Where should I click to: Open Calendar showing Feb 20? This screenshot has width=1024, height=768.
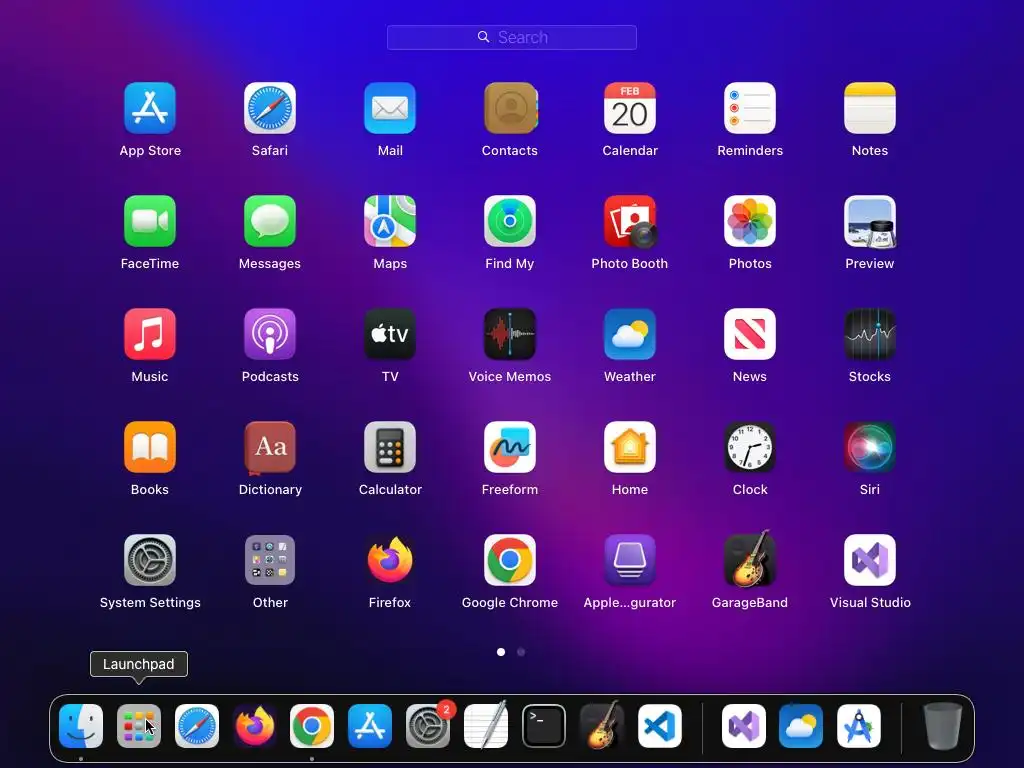click(630, 108)
